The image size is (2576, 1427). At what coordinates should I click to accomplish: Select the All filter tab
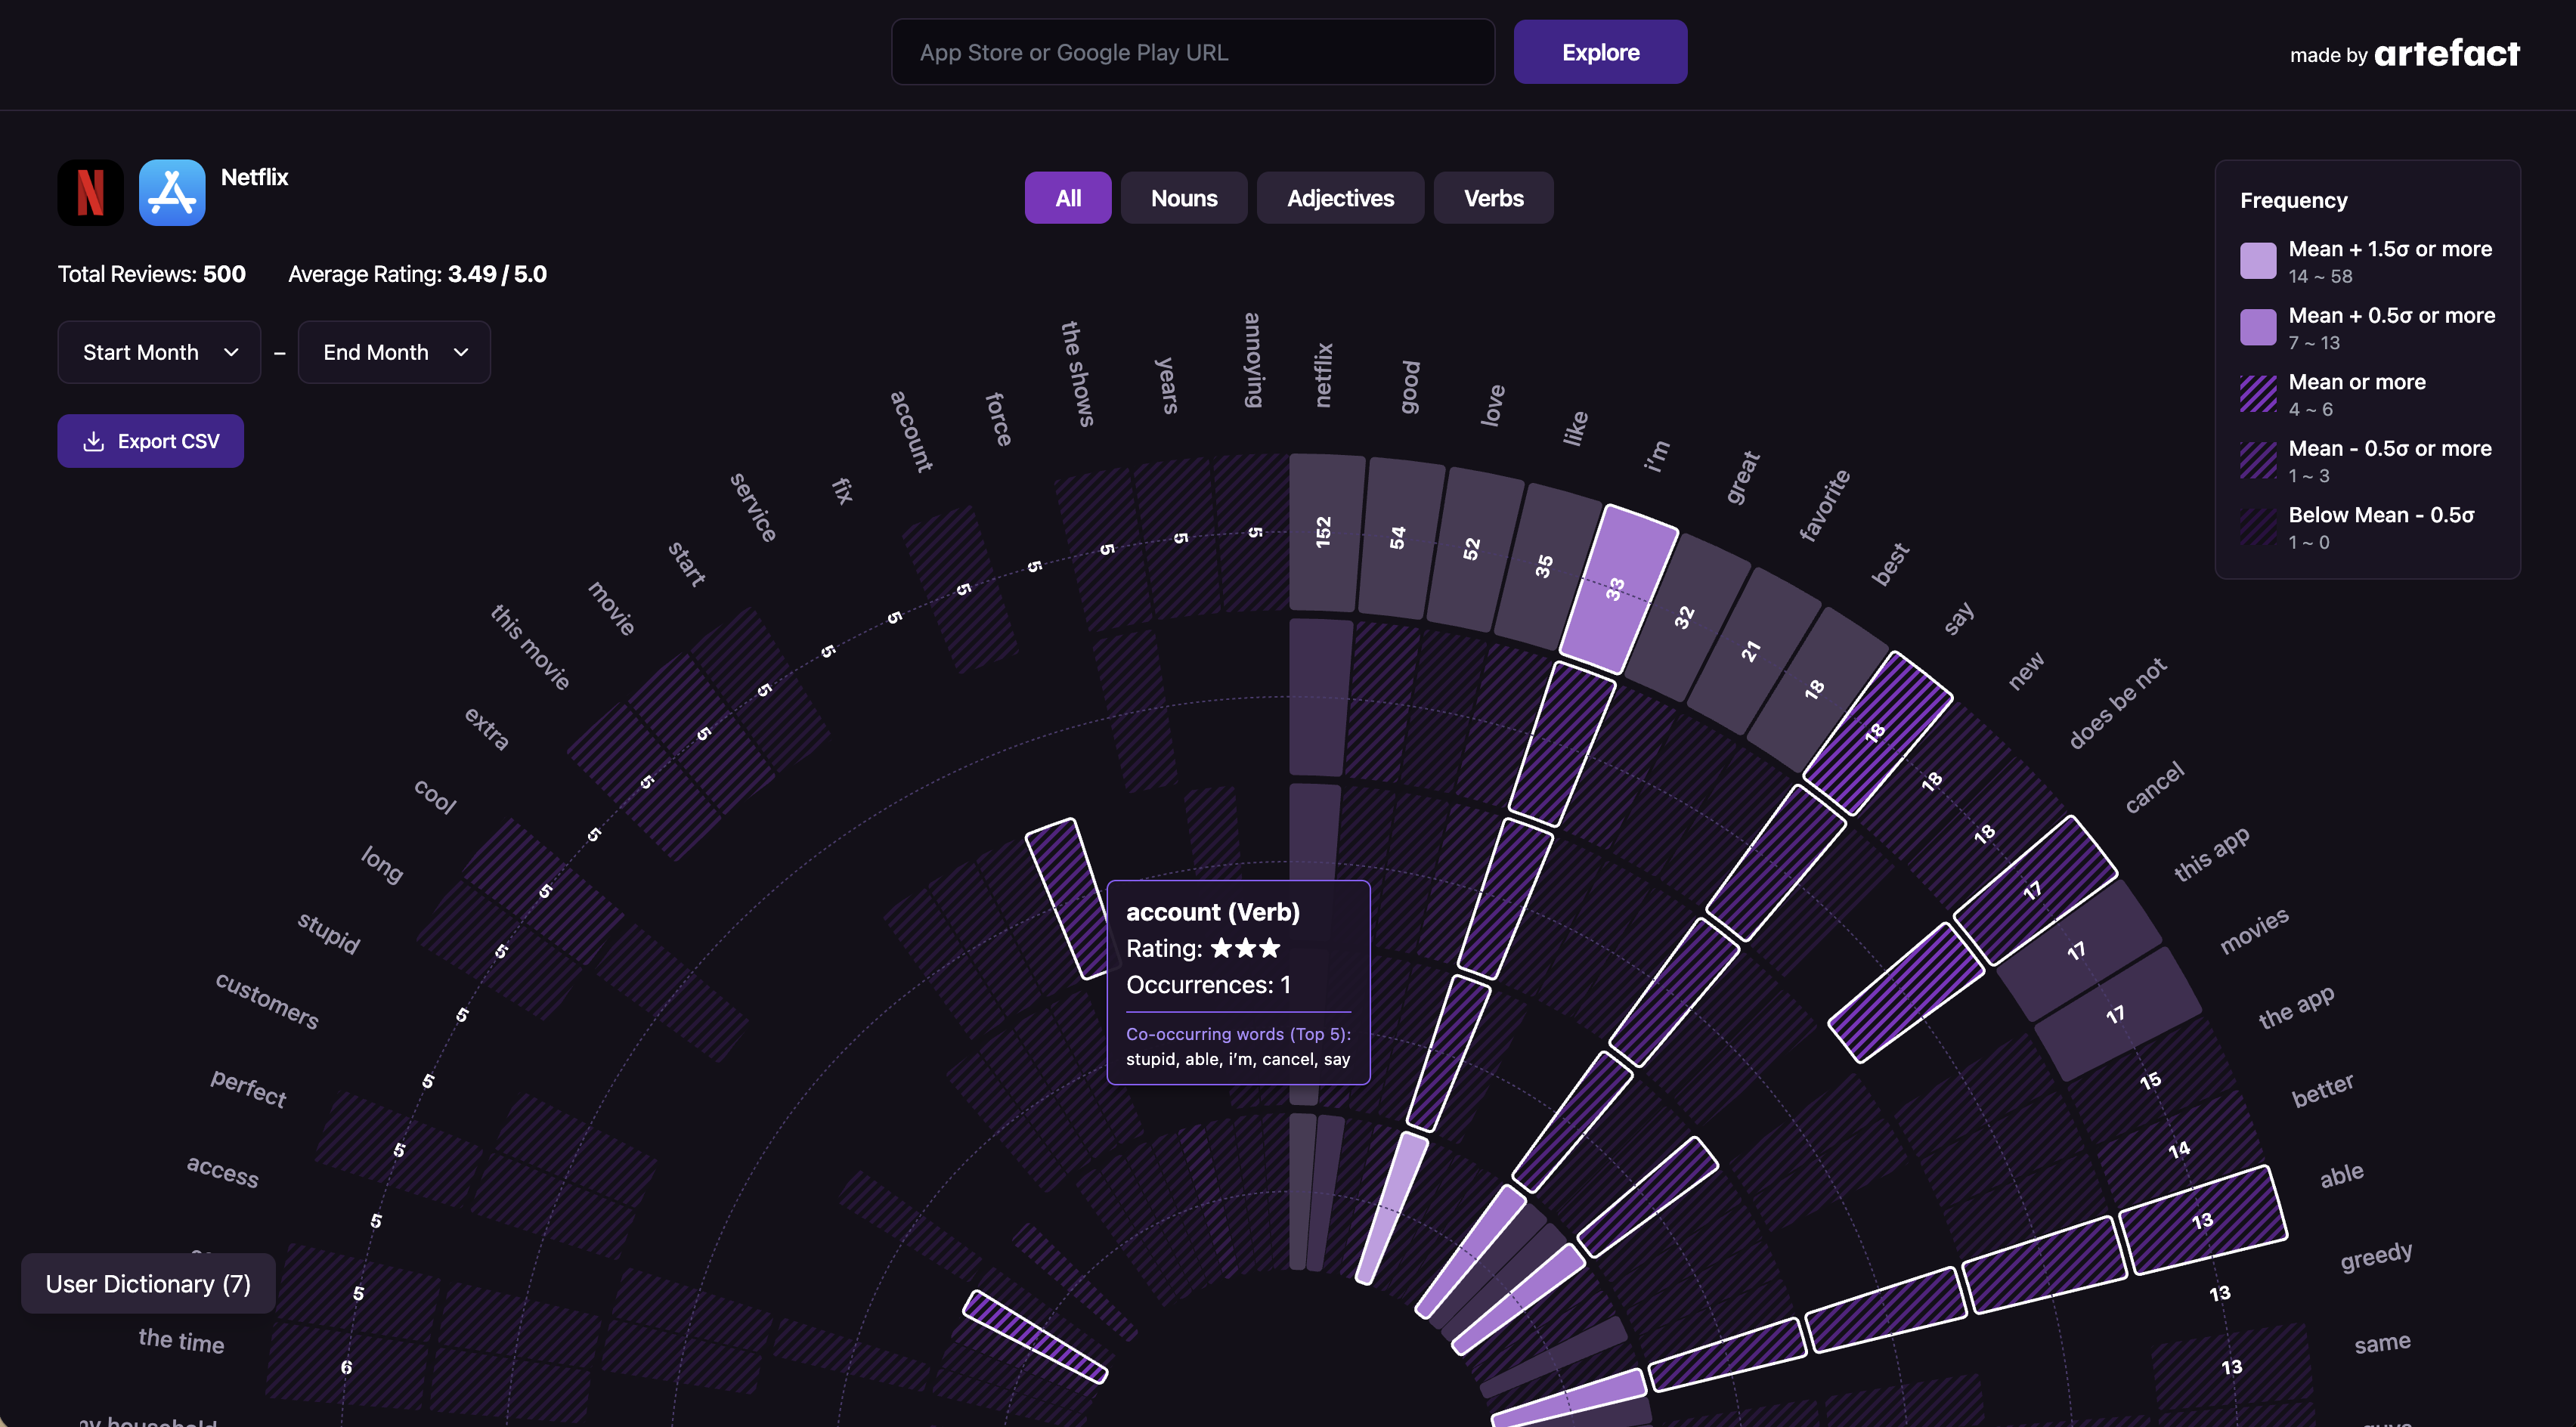click(1067, 198)
